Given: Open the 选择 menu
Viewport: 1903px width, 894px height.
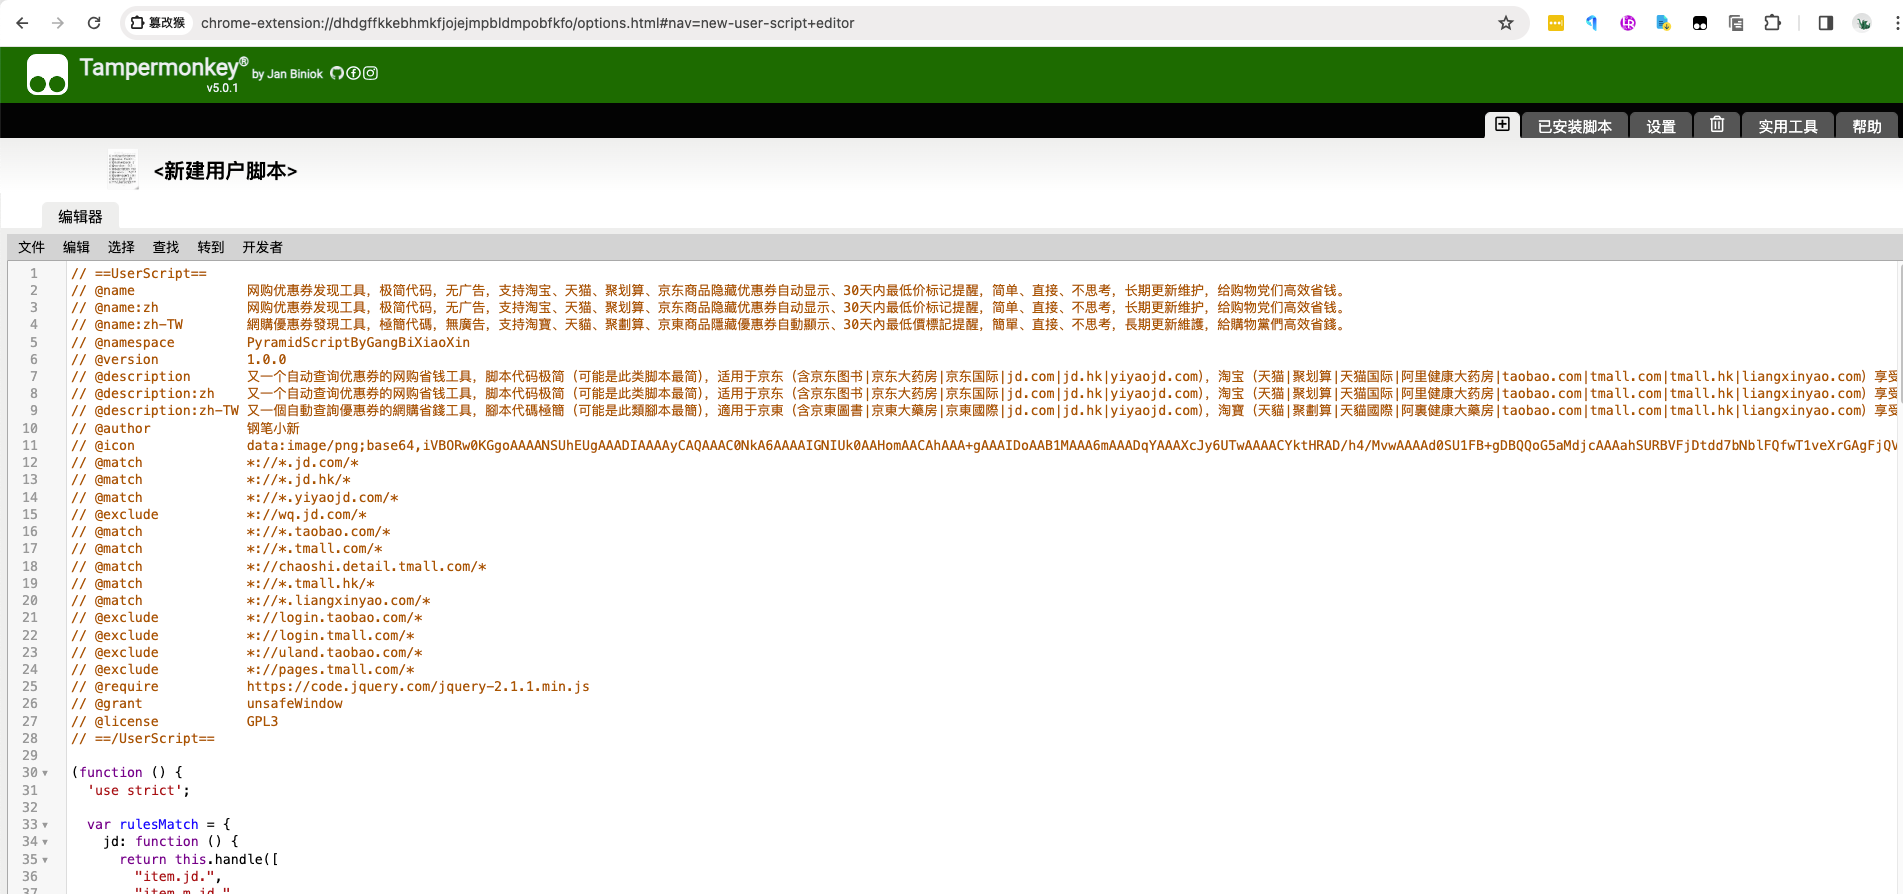Looking at the screenshot, I should [121, 247].
